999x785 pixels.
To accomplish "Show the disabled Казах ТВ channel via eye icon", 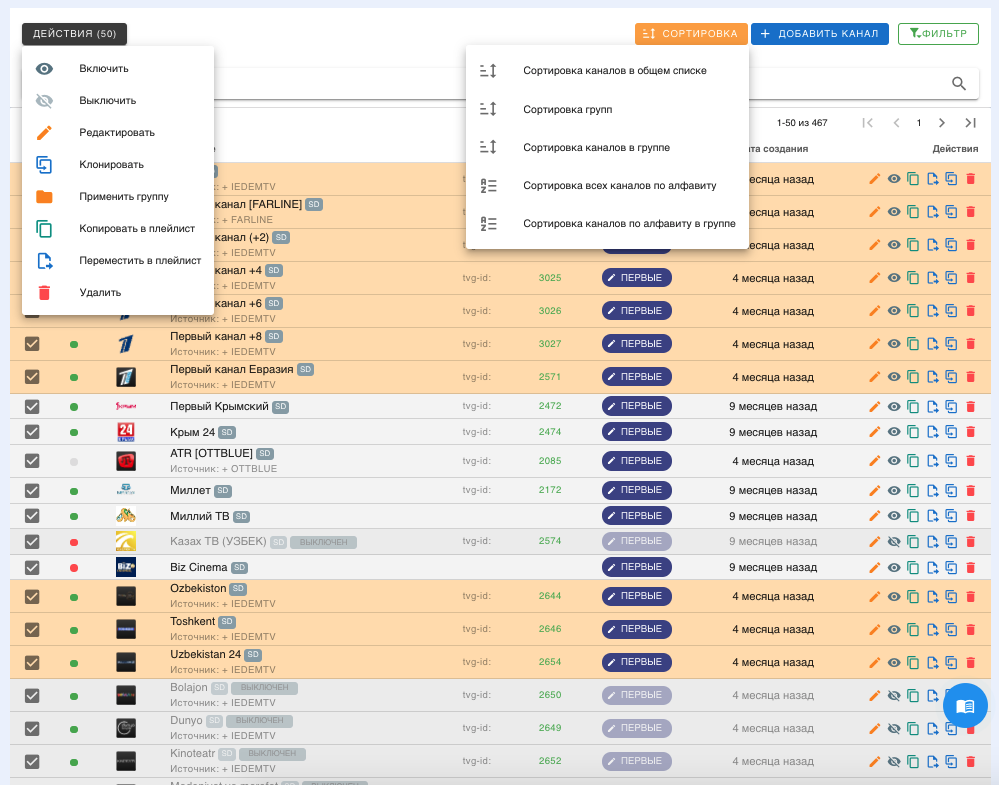I will pos(894,542).
